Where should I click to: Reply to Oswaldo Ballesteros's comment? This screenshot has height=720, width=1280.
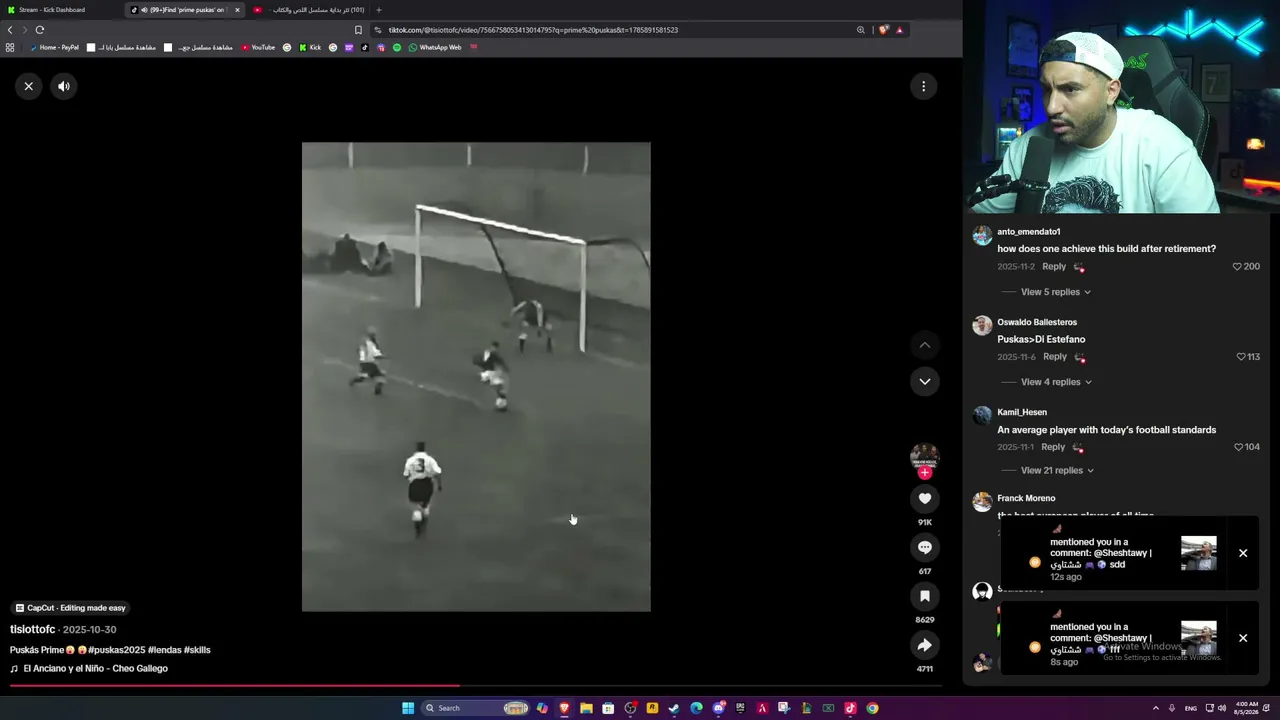coord(1055,357)
